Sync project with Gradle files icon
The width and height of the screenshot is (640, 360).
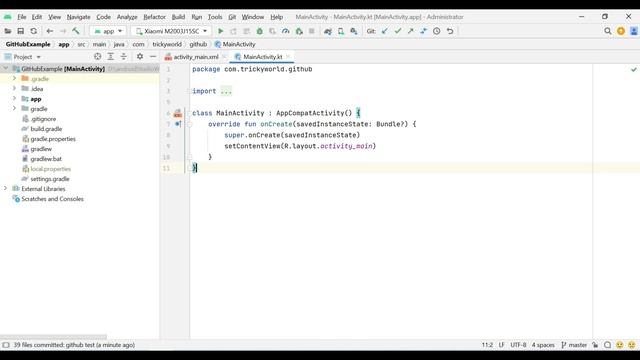tap(328, 31)
